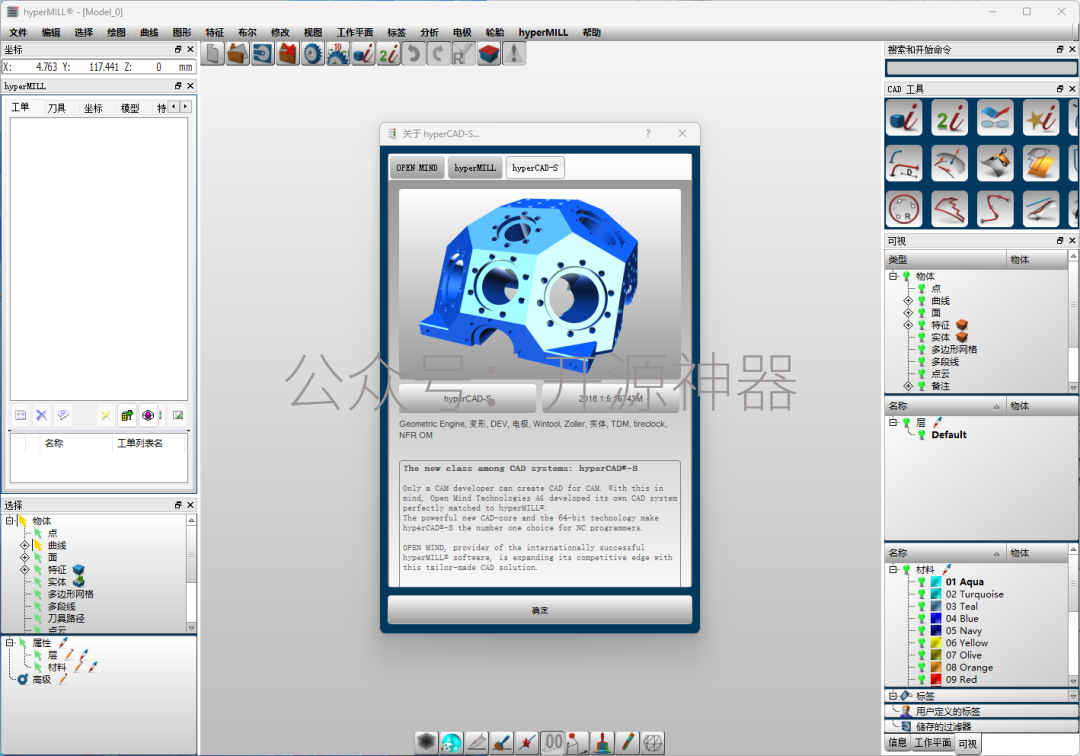Screen dimensions: 1080x756
Task: Click the gear icon marked with number 10
Action: pyautogui.click(x=338, y=54)
